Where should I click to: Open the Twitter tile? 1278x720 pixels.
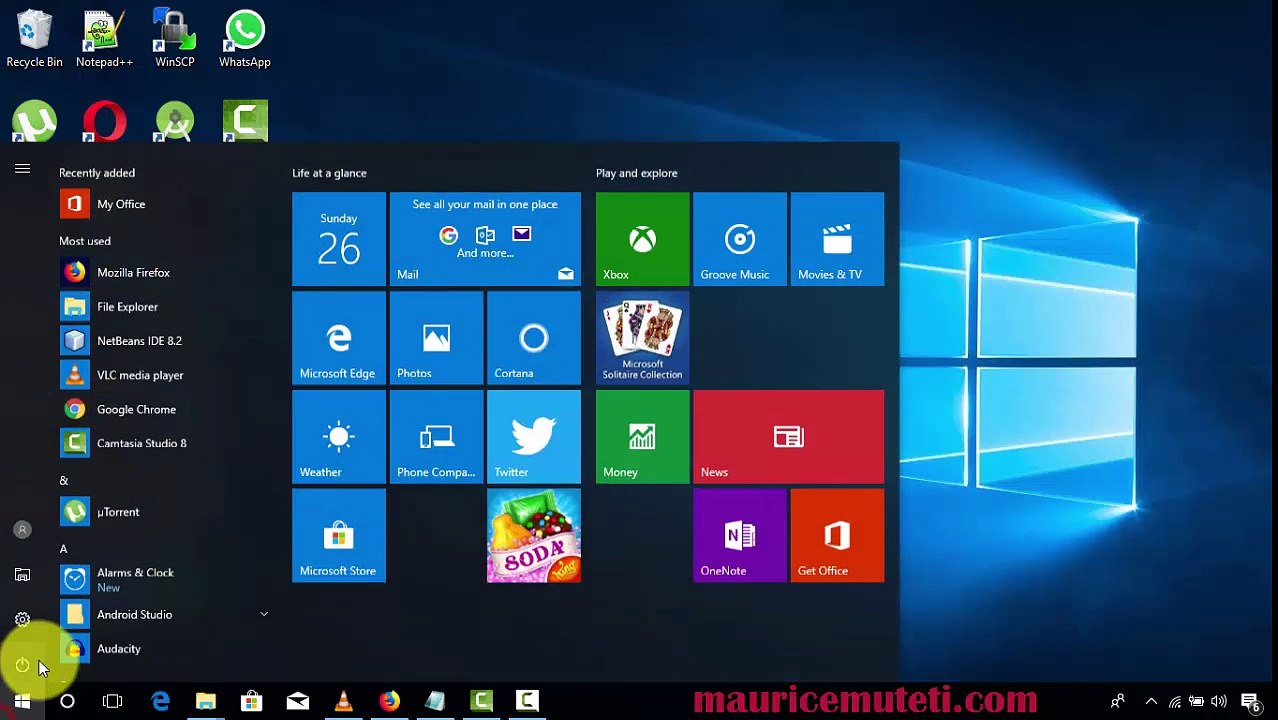[x=533, y=437]
